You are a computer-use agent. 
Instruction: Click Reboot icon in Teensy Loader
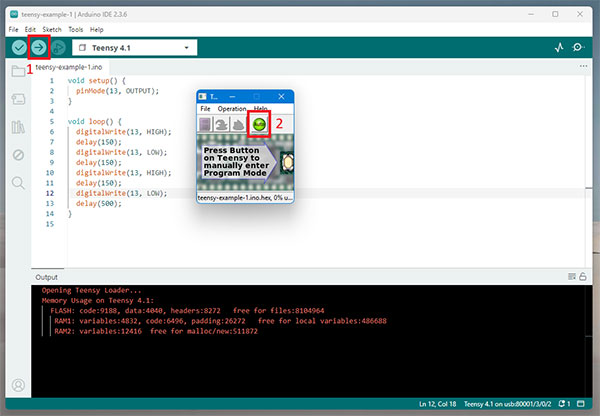click(x=238, y=124)
